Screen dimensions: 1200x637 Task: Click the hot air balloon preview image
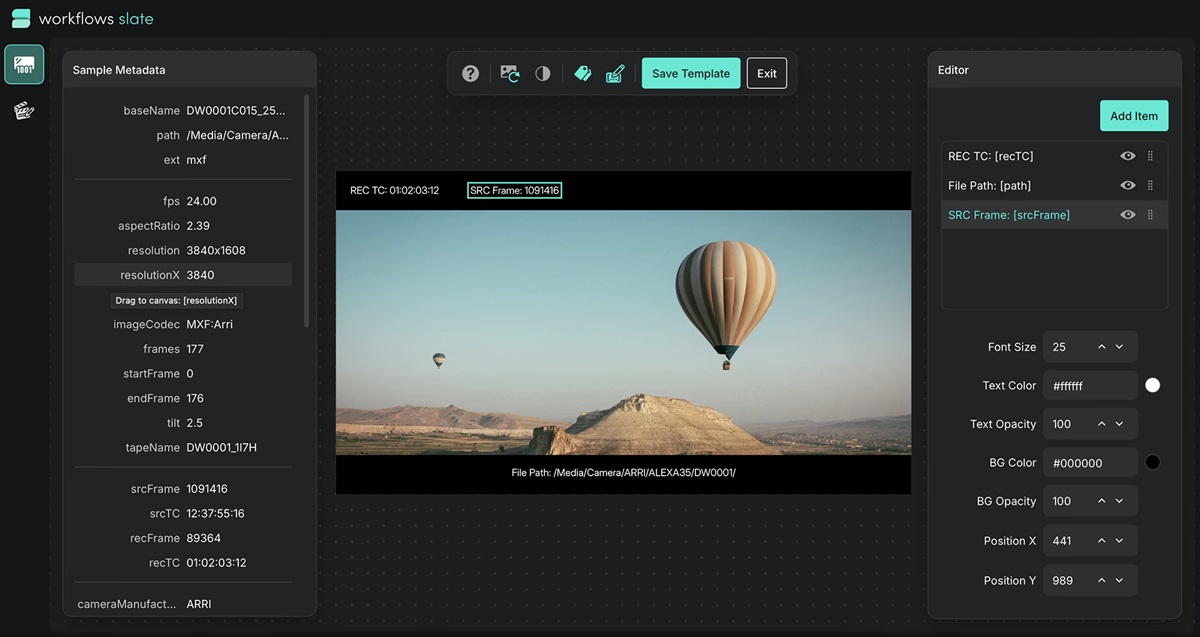pyautogui.click(x=623, y=332)
